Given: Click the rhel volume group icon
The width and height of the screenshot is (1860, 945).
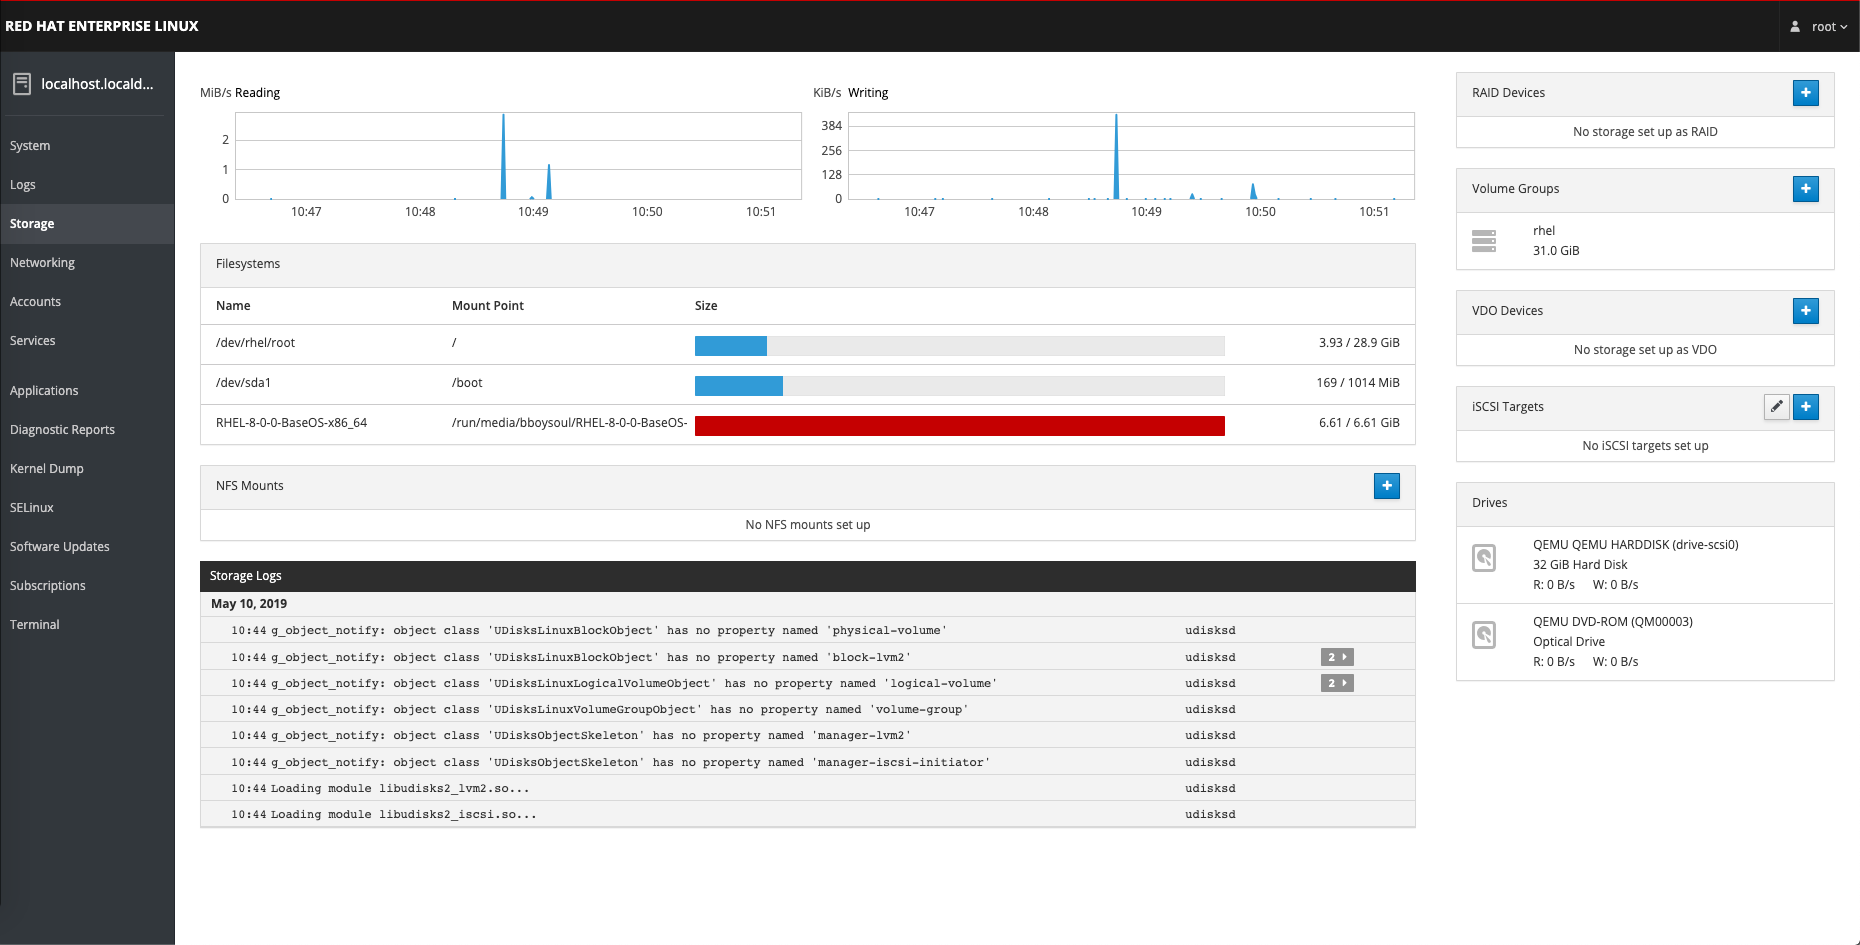Looking at the screenshot, I should (1484, 241).
